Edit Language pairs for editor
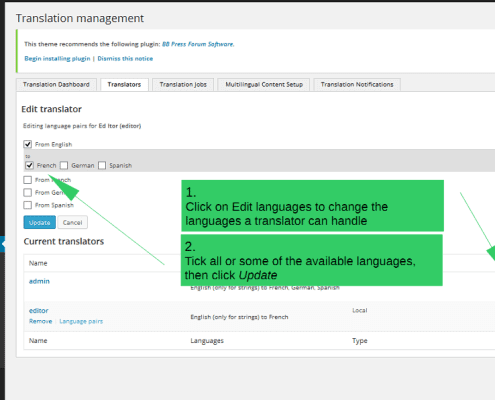 (x=81, y=321)
